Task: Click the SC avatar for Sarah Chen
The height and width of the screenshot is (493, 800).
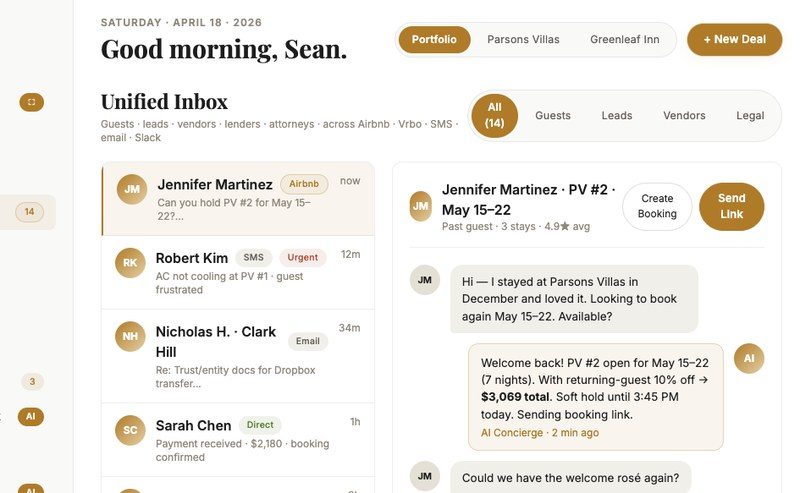Action: (130, 430)
